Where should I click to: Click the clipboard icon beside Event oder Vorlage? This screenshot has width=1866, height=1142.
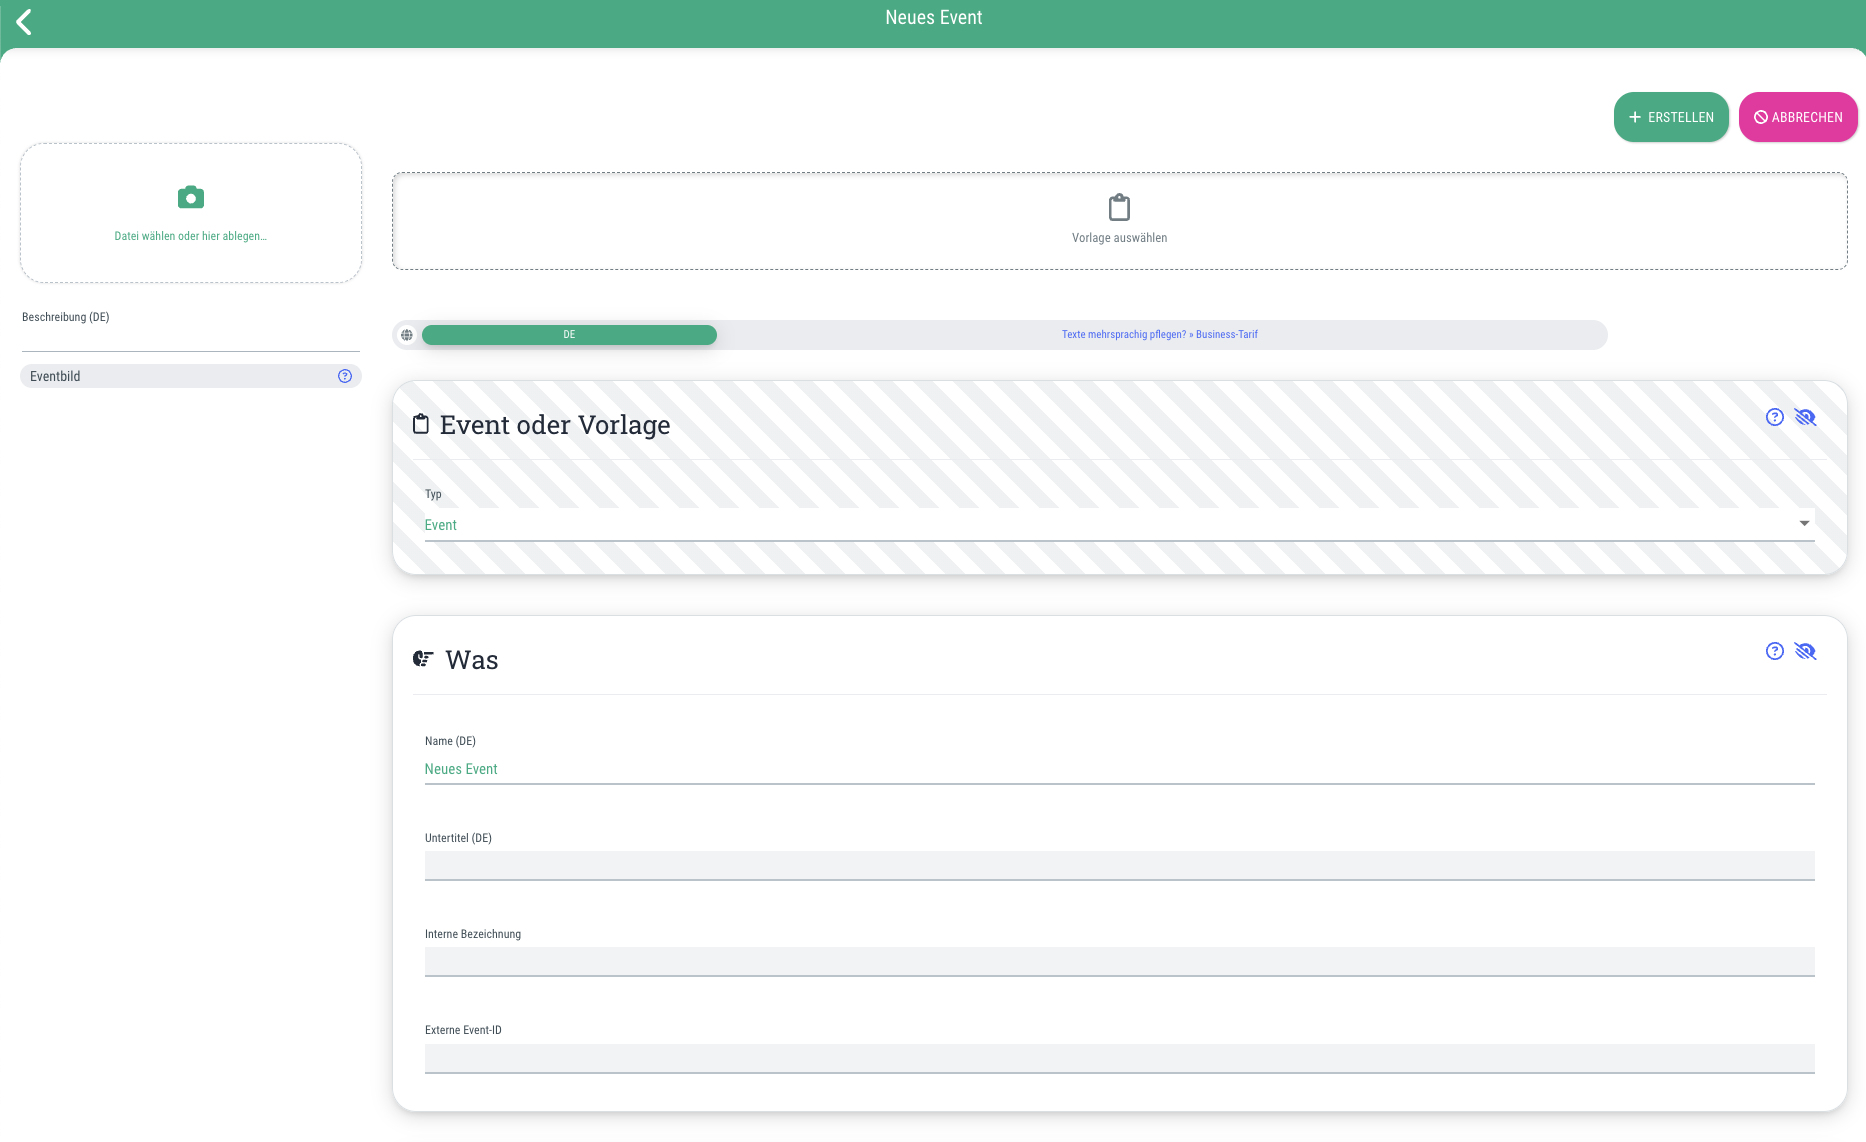coord(421,424)
